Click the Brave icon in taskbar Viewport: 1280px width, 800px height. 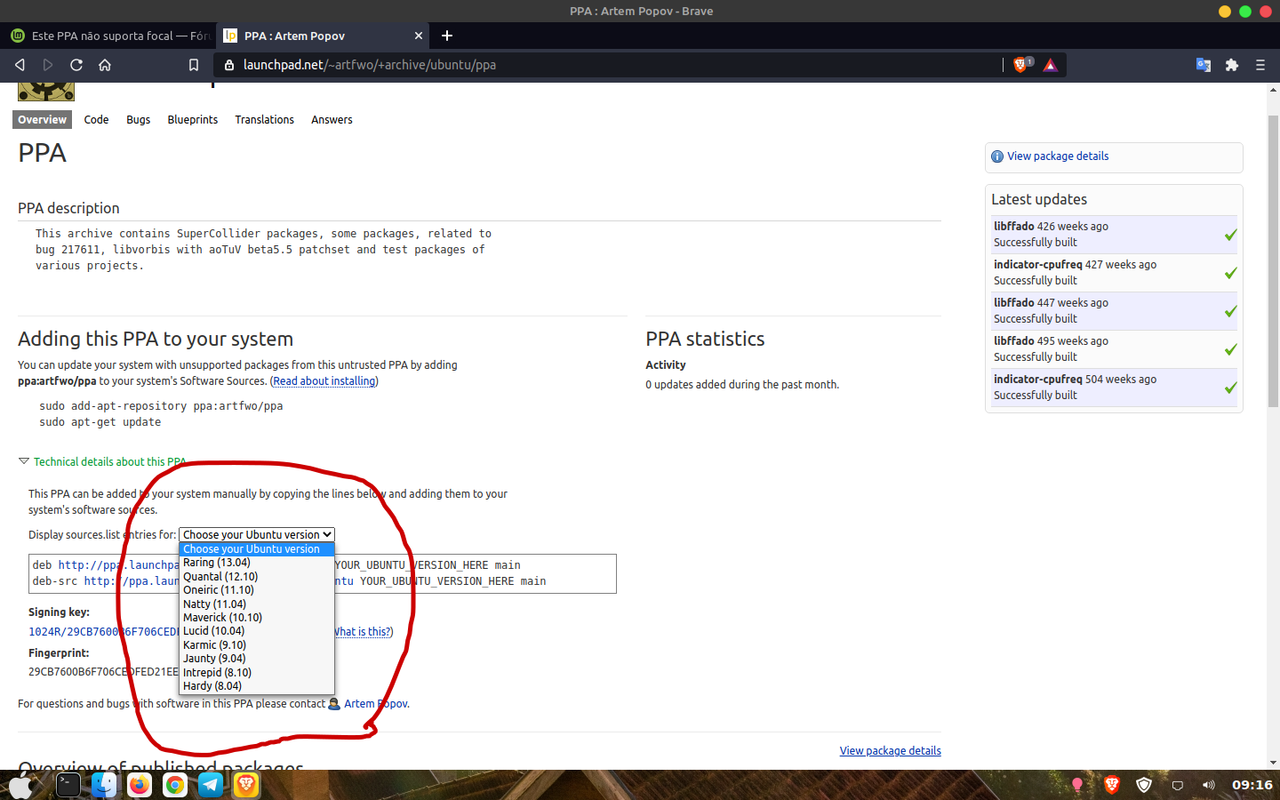point(247,785)
